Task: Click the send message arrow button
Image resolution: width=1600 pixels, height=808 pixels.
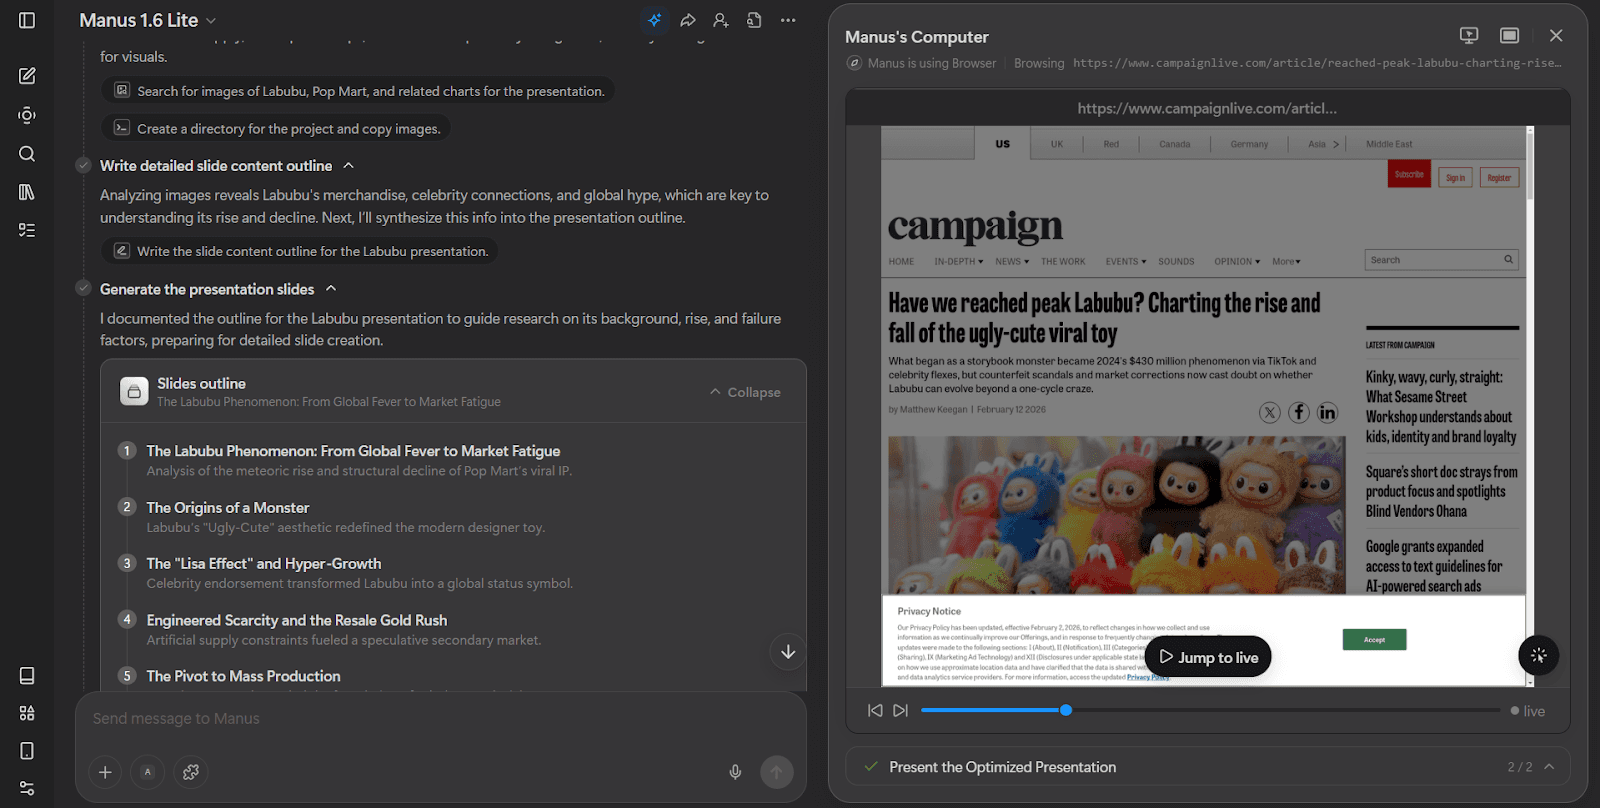Action: (x=777, y=772)
